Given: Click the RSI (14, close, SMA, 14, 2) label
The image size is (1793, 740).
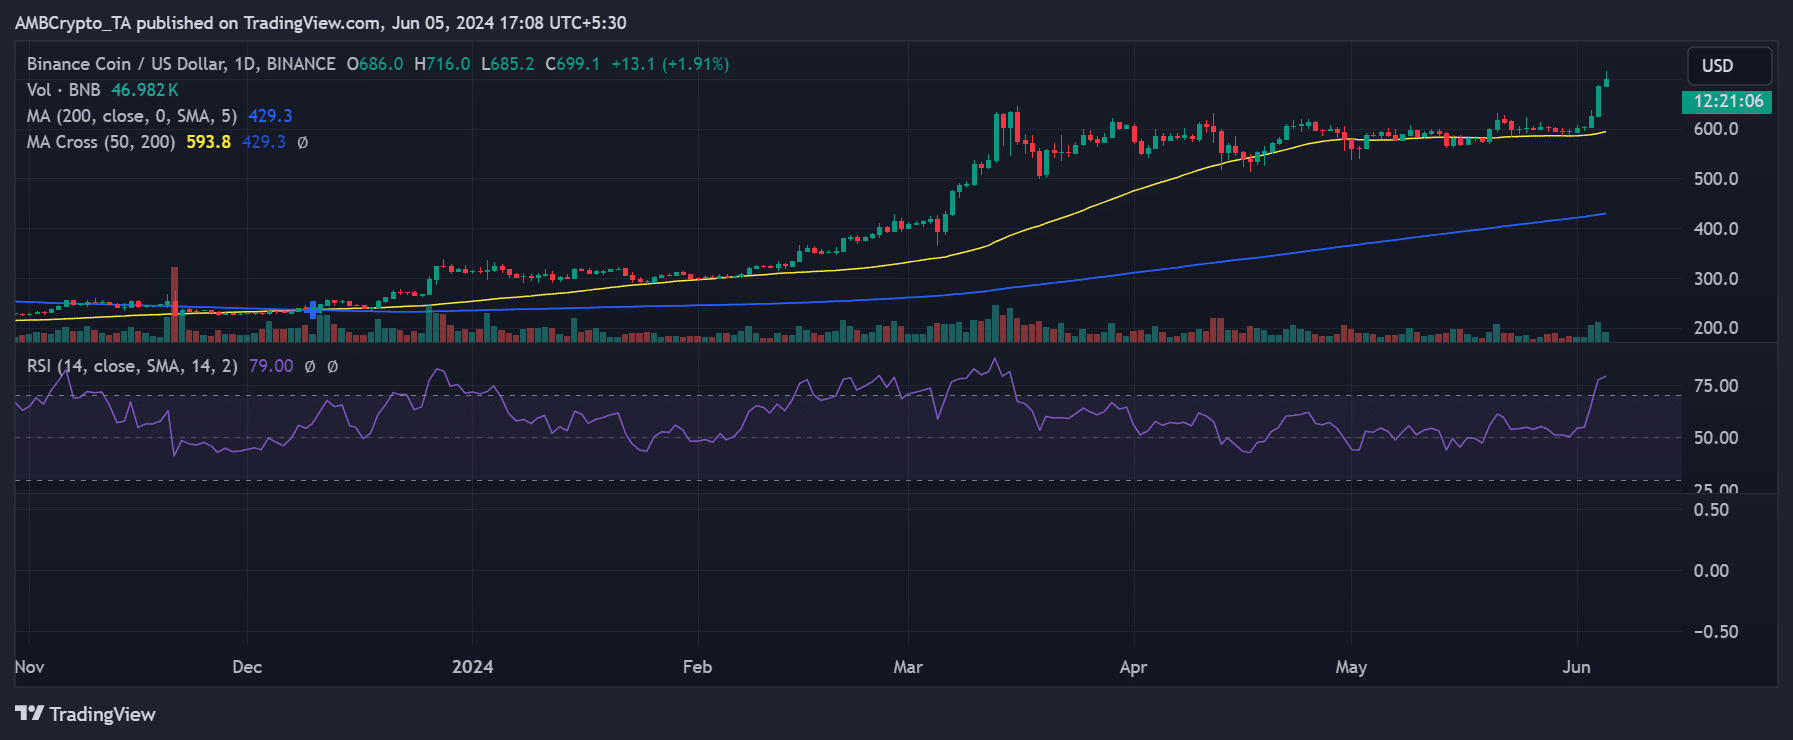Looking at the screenshot, I should coord(132,366).
